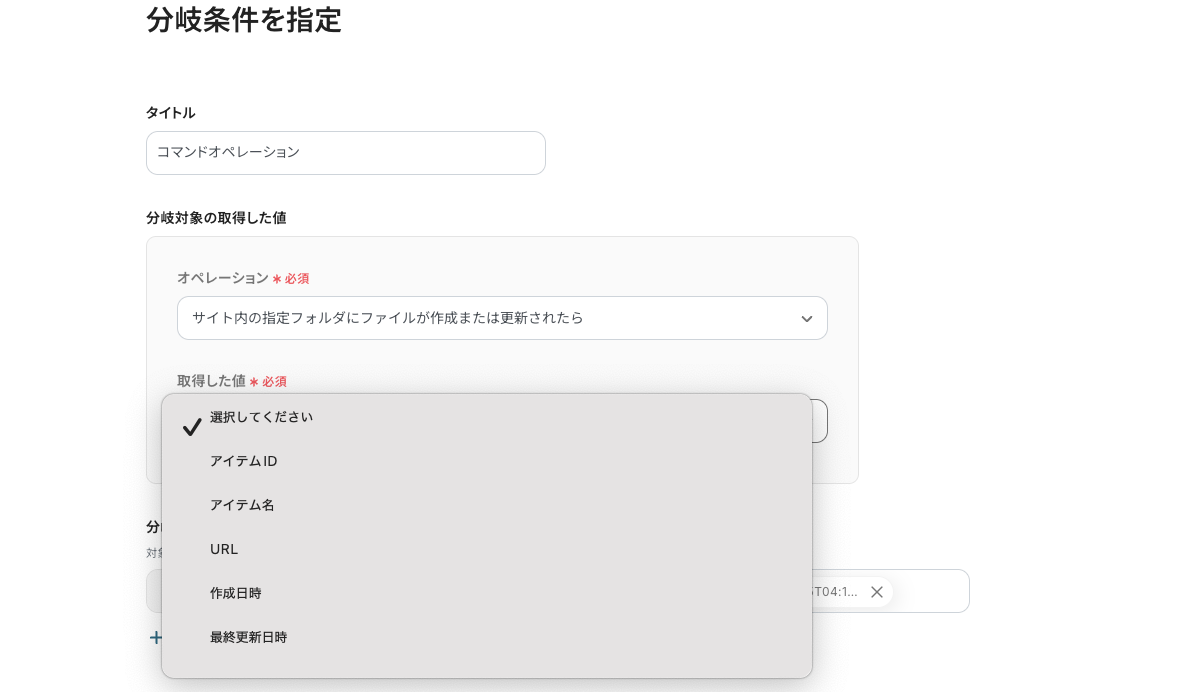Viewport: 1184px width, 692px height.
Task: Remove the T04:1... value chip
Action: click(877, 592)
